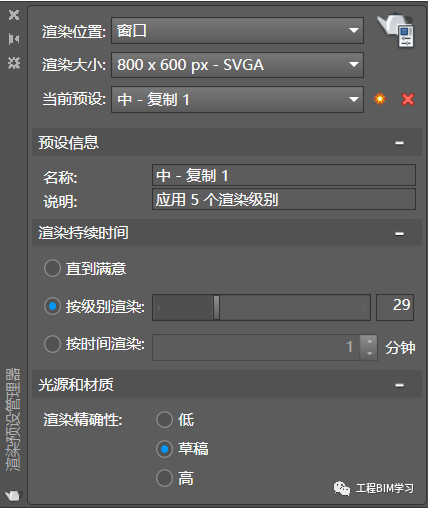Open the 当前预设 dropdown
Screen dimensions: 428x508
click(x=237, y=100)
